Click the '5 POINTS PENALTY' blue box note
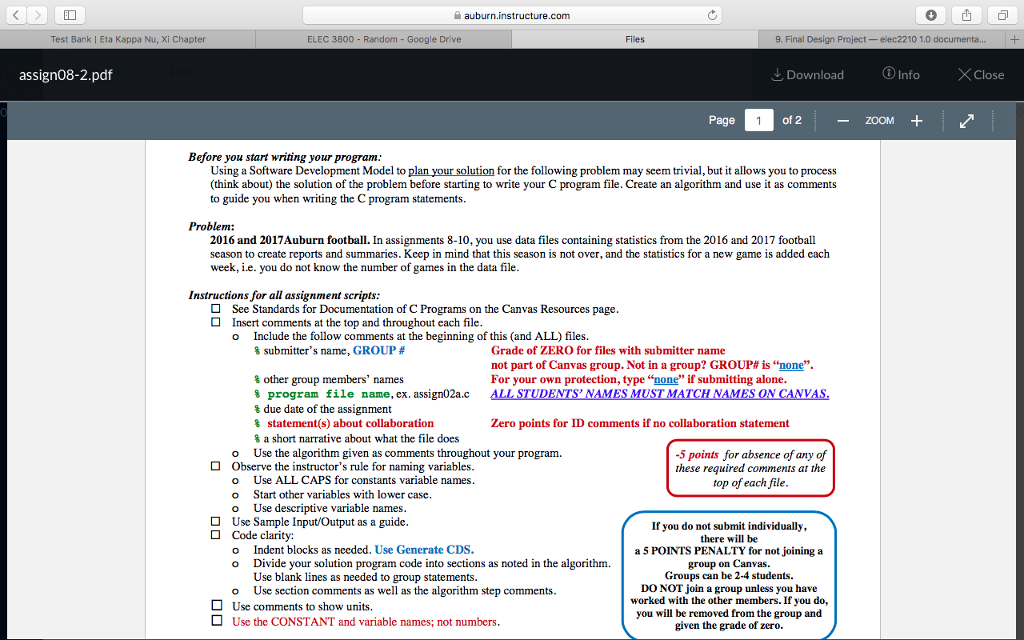The width and height of the screenshot is (1024, 640). (729, 575)
